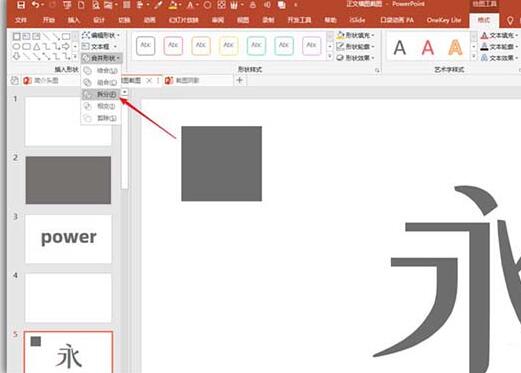The width and height of the screenshot is (521, 373).
Task: Open 文本效果 (Text Effects) dropdown
Action: [x=499, y=58]
